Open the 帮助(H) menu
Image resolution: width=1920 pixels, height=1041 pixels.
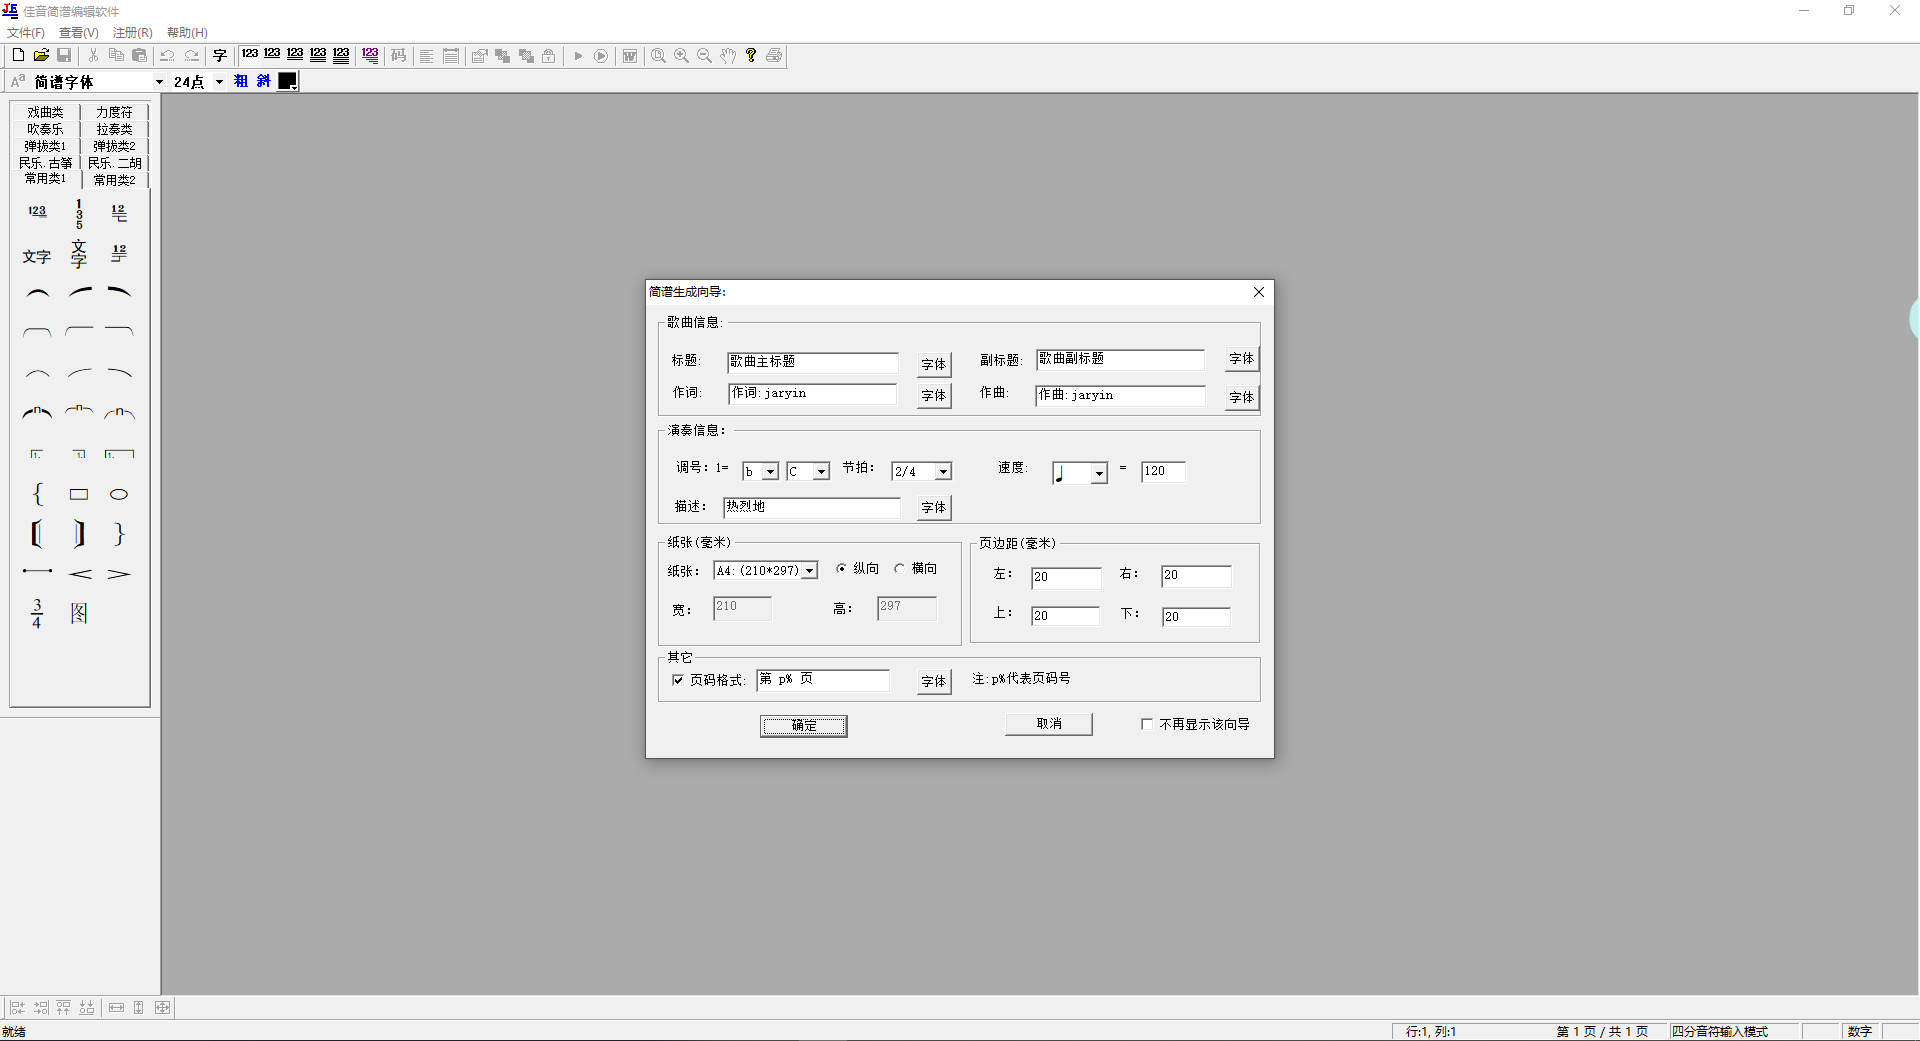tap(187, 33)
